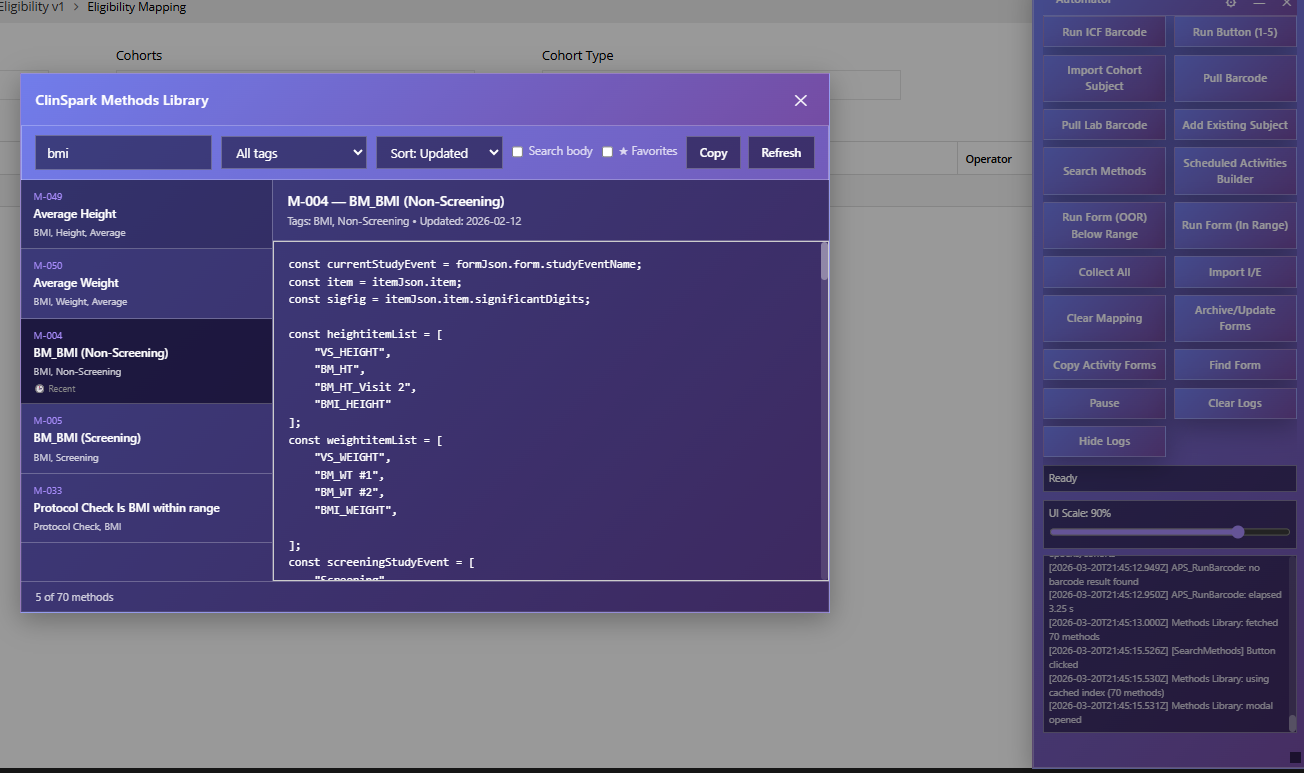
Task: Minimize the Automator panel
Action: click(1259, 3)
